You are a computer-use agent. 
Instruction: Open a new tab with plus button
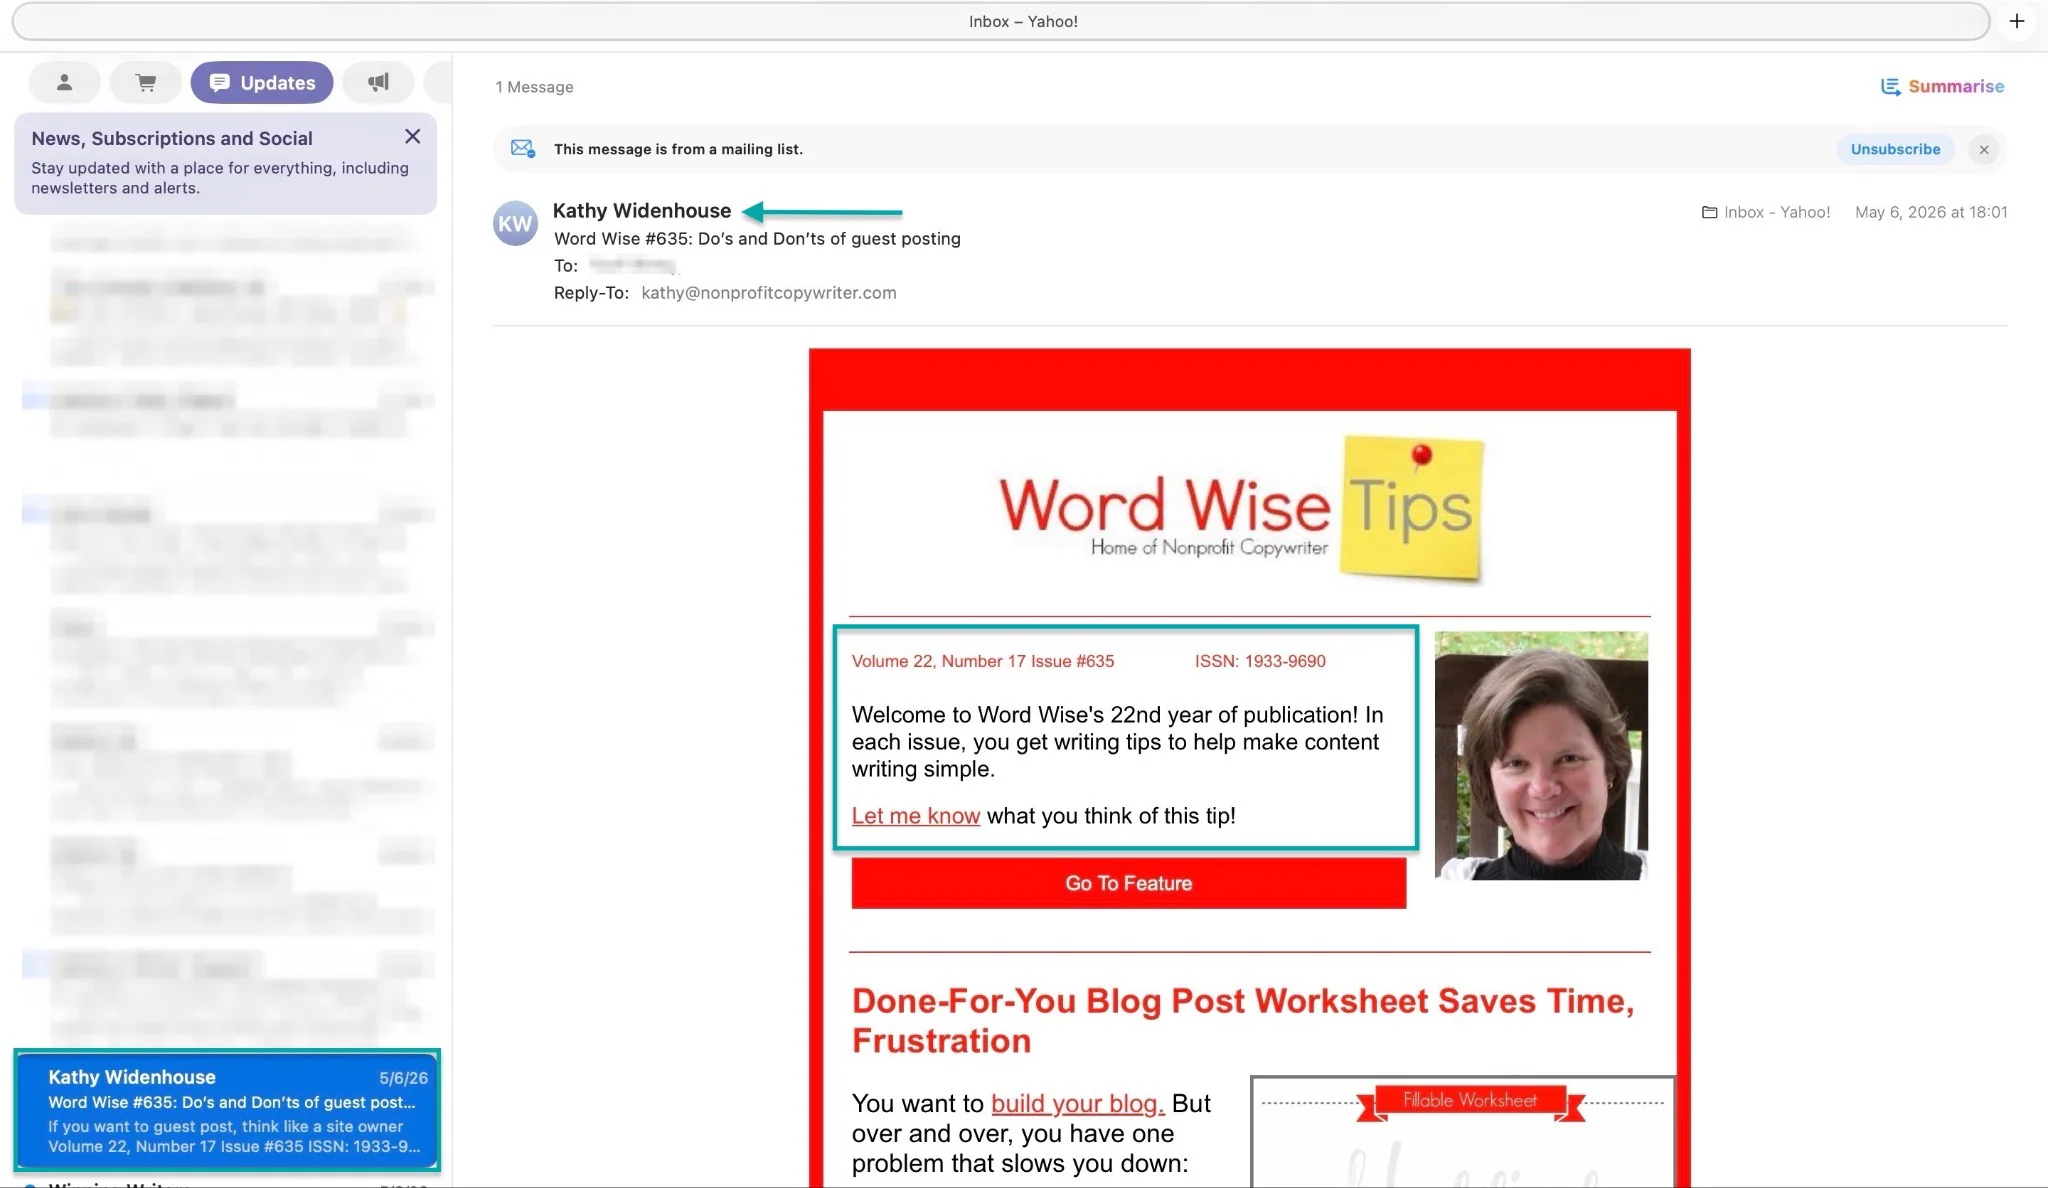[2017, 21]
